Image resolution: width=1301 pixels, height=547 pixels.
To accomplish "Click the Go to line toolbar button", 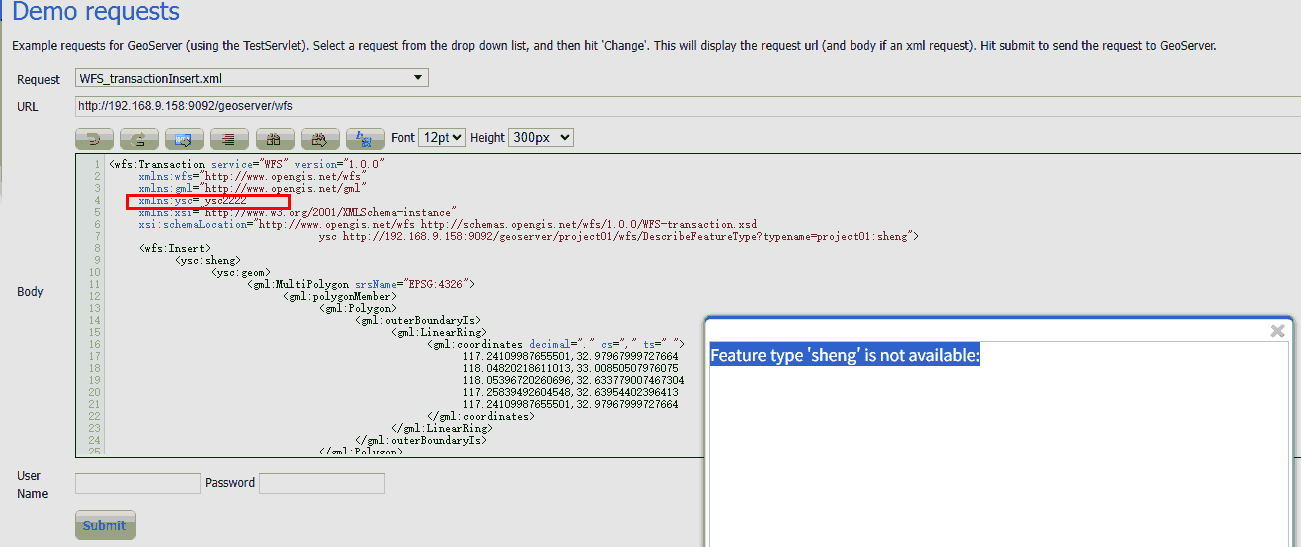I will pyautogui.click(x=185, y=139).
